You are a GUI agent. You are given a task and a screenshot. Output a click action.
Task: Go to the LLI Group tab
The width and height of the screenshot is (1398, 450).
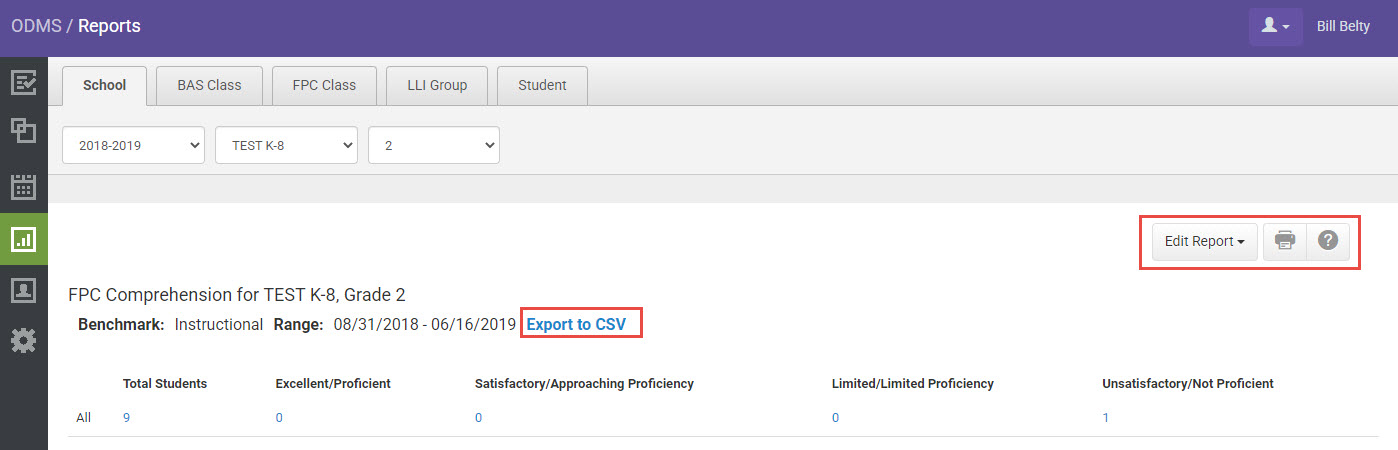[x=436, y=85]
